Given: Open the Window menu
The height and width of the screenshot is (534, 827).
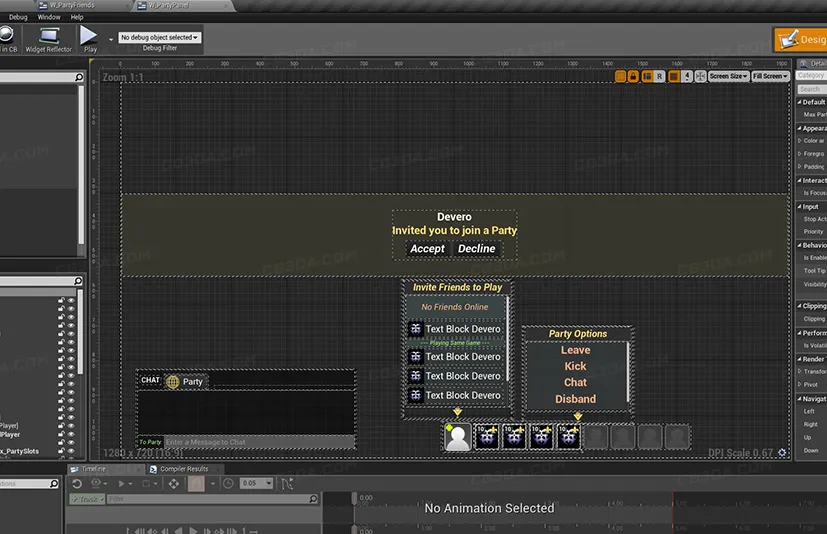Looking at the screenshot, I should [x=49, y=17].
